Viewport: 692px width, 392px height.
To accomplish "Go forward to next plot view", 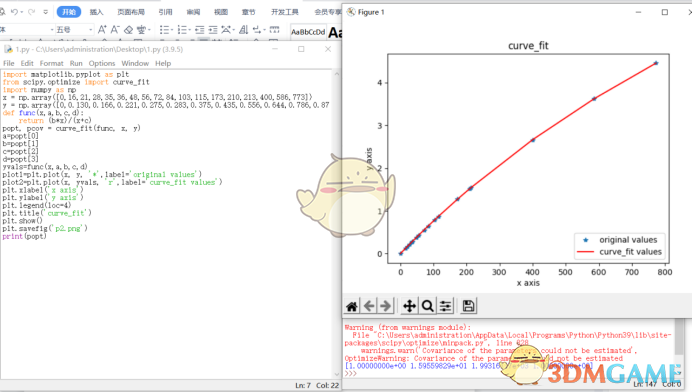I will click(x=385, y=306).
